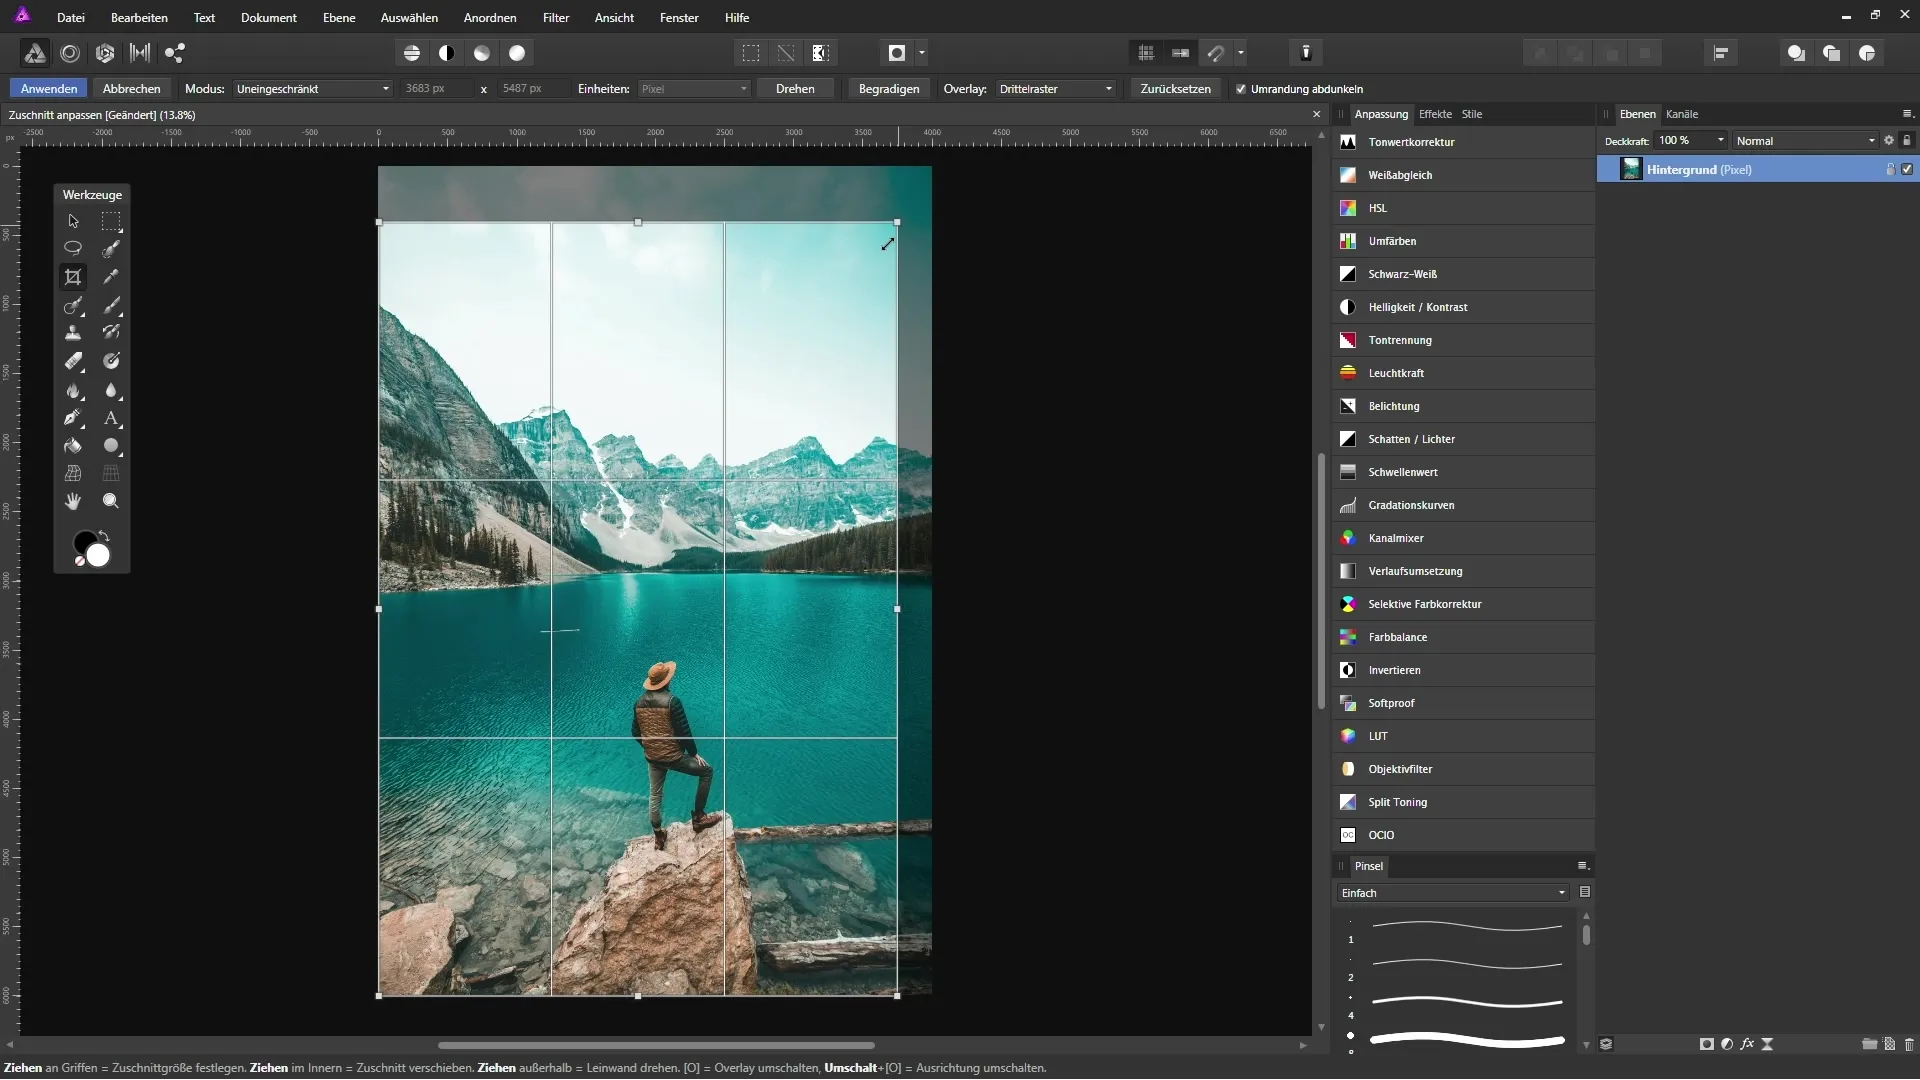Open the Overlay Drittelraster dropdown
1920x1080 pixels.
point(1056,89)
